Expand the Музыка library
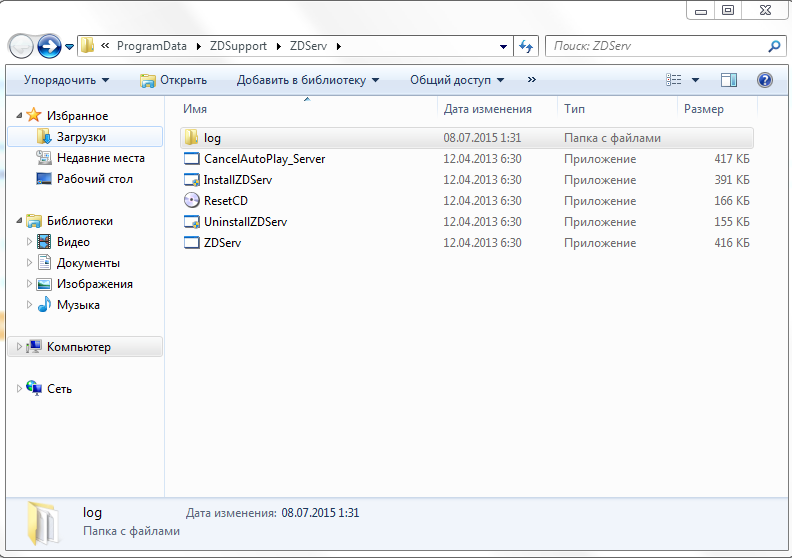Image resolution: width=792 pixels, height=558 pixels. pyautogui.click(x=29, y=305)
